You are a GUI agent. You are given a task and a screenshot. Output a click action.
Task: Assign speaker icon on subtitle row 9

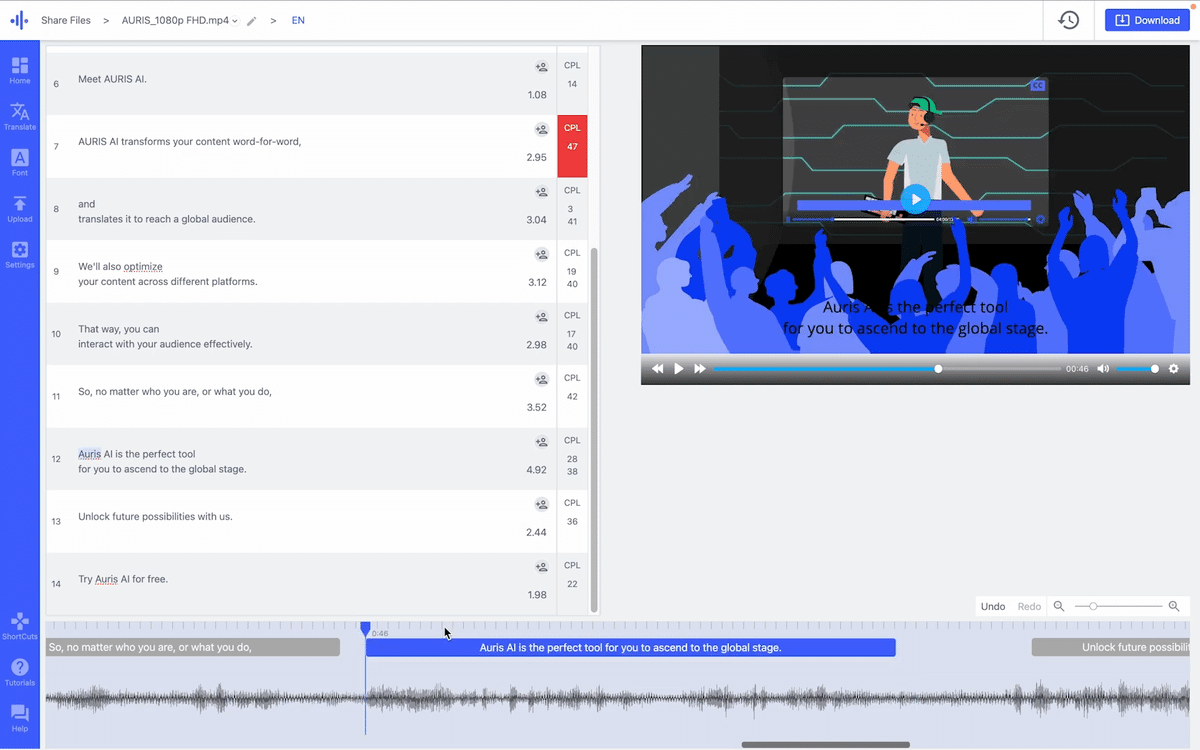pyautogui.click(x=541, y=254)
